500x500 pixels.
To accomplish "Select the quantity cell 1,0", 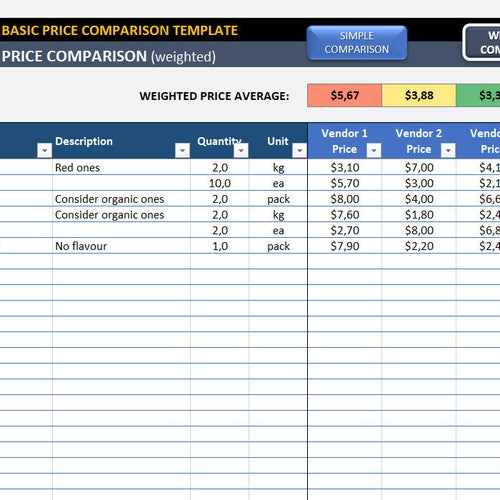I will tap(220, 246).
